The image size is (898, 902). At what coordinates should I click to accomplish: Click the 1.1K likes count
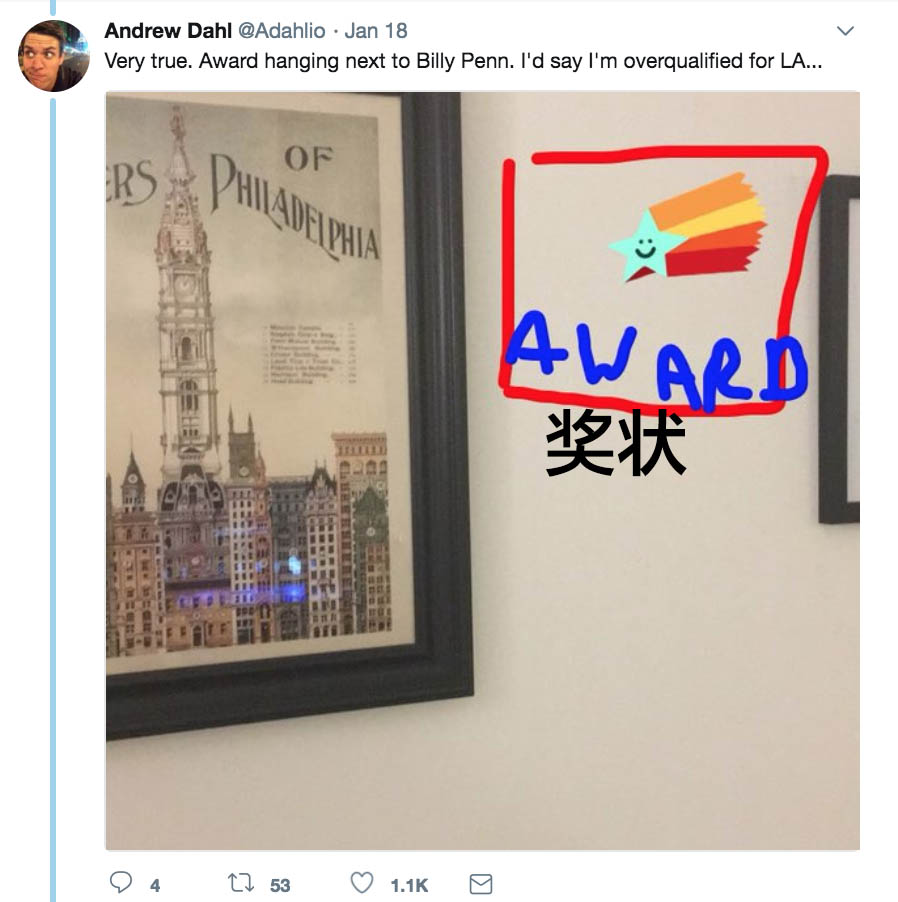click(x=409, y=885)
